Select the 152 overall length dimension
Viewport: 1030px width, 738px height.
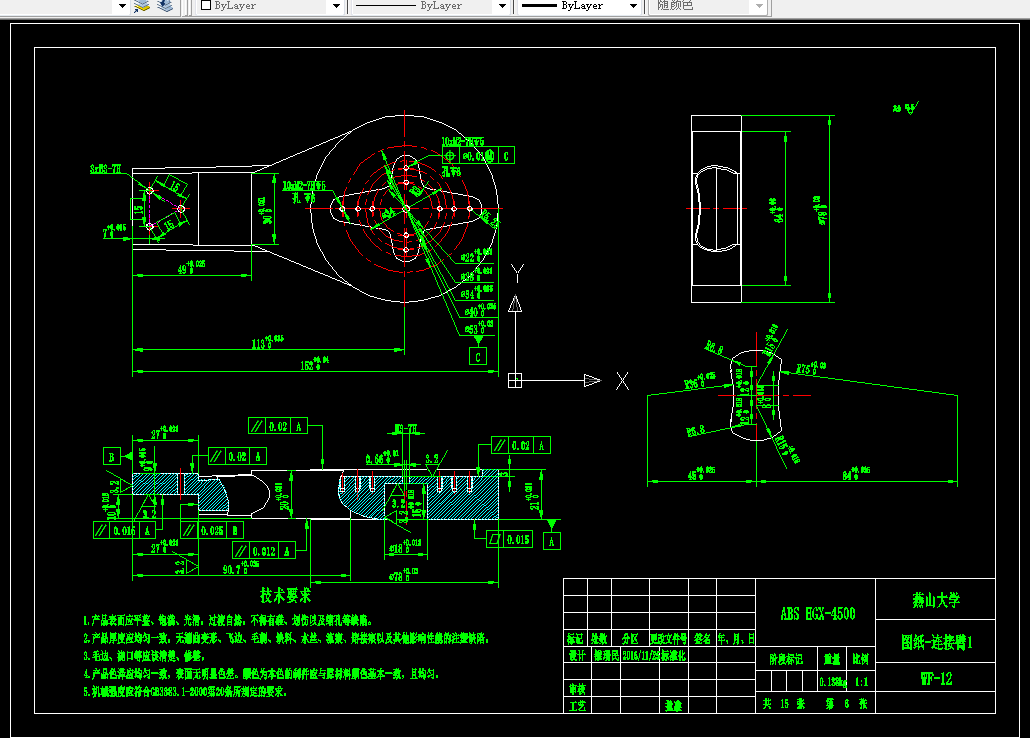tap(315, 363)
